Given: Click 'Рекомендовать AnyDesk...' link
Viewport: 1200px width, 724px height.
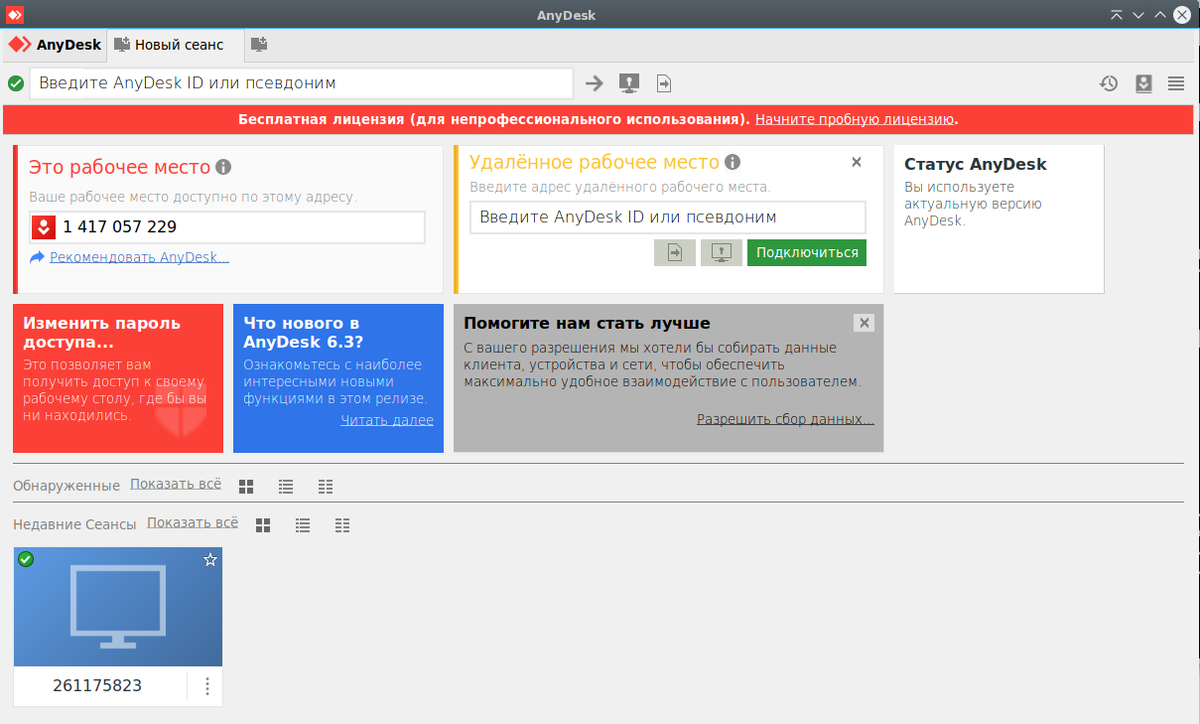Looking at the screenshot, I should click(x=140, y=257).
